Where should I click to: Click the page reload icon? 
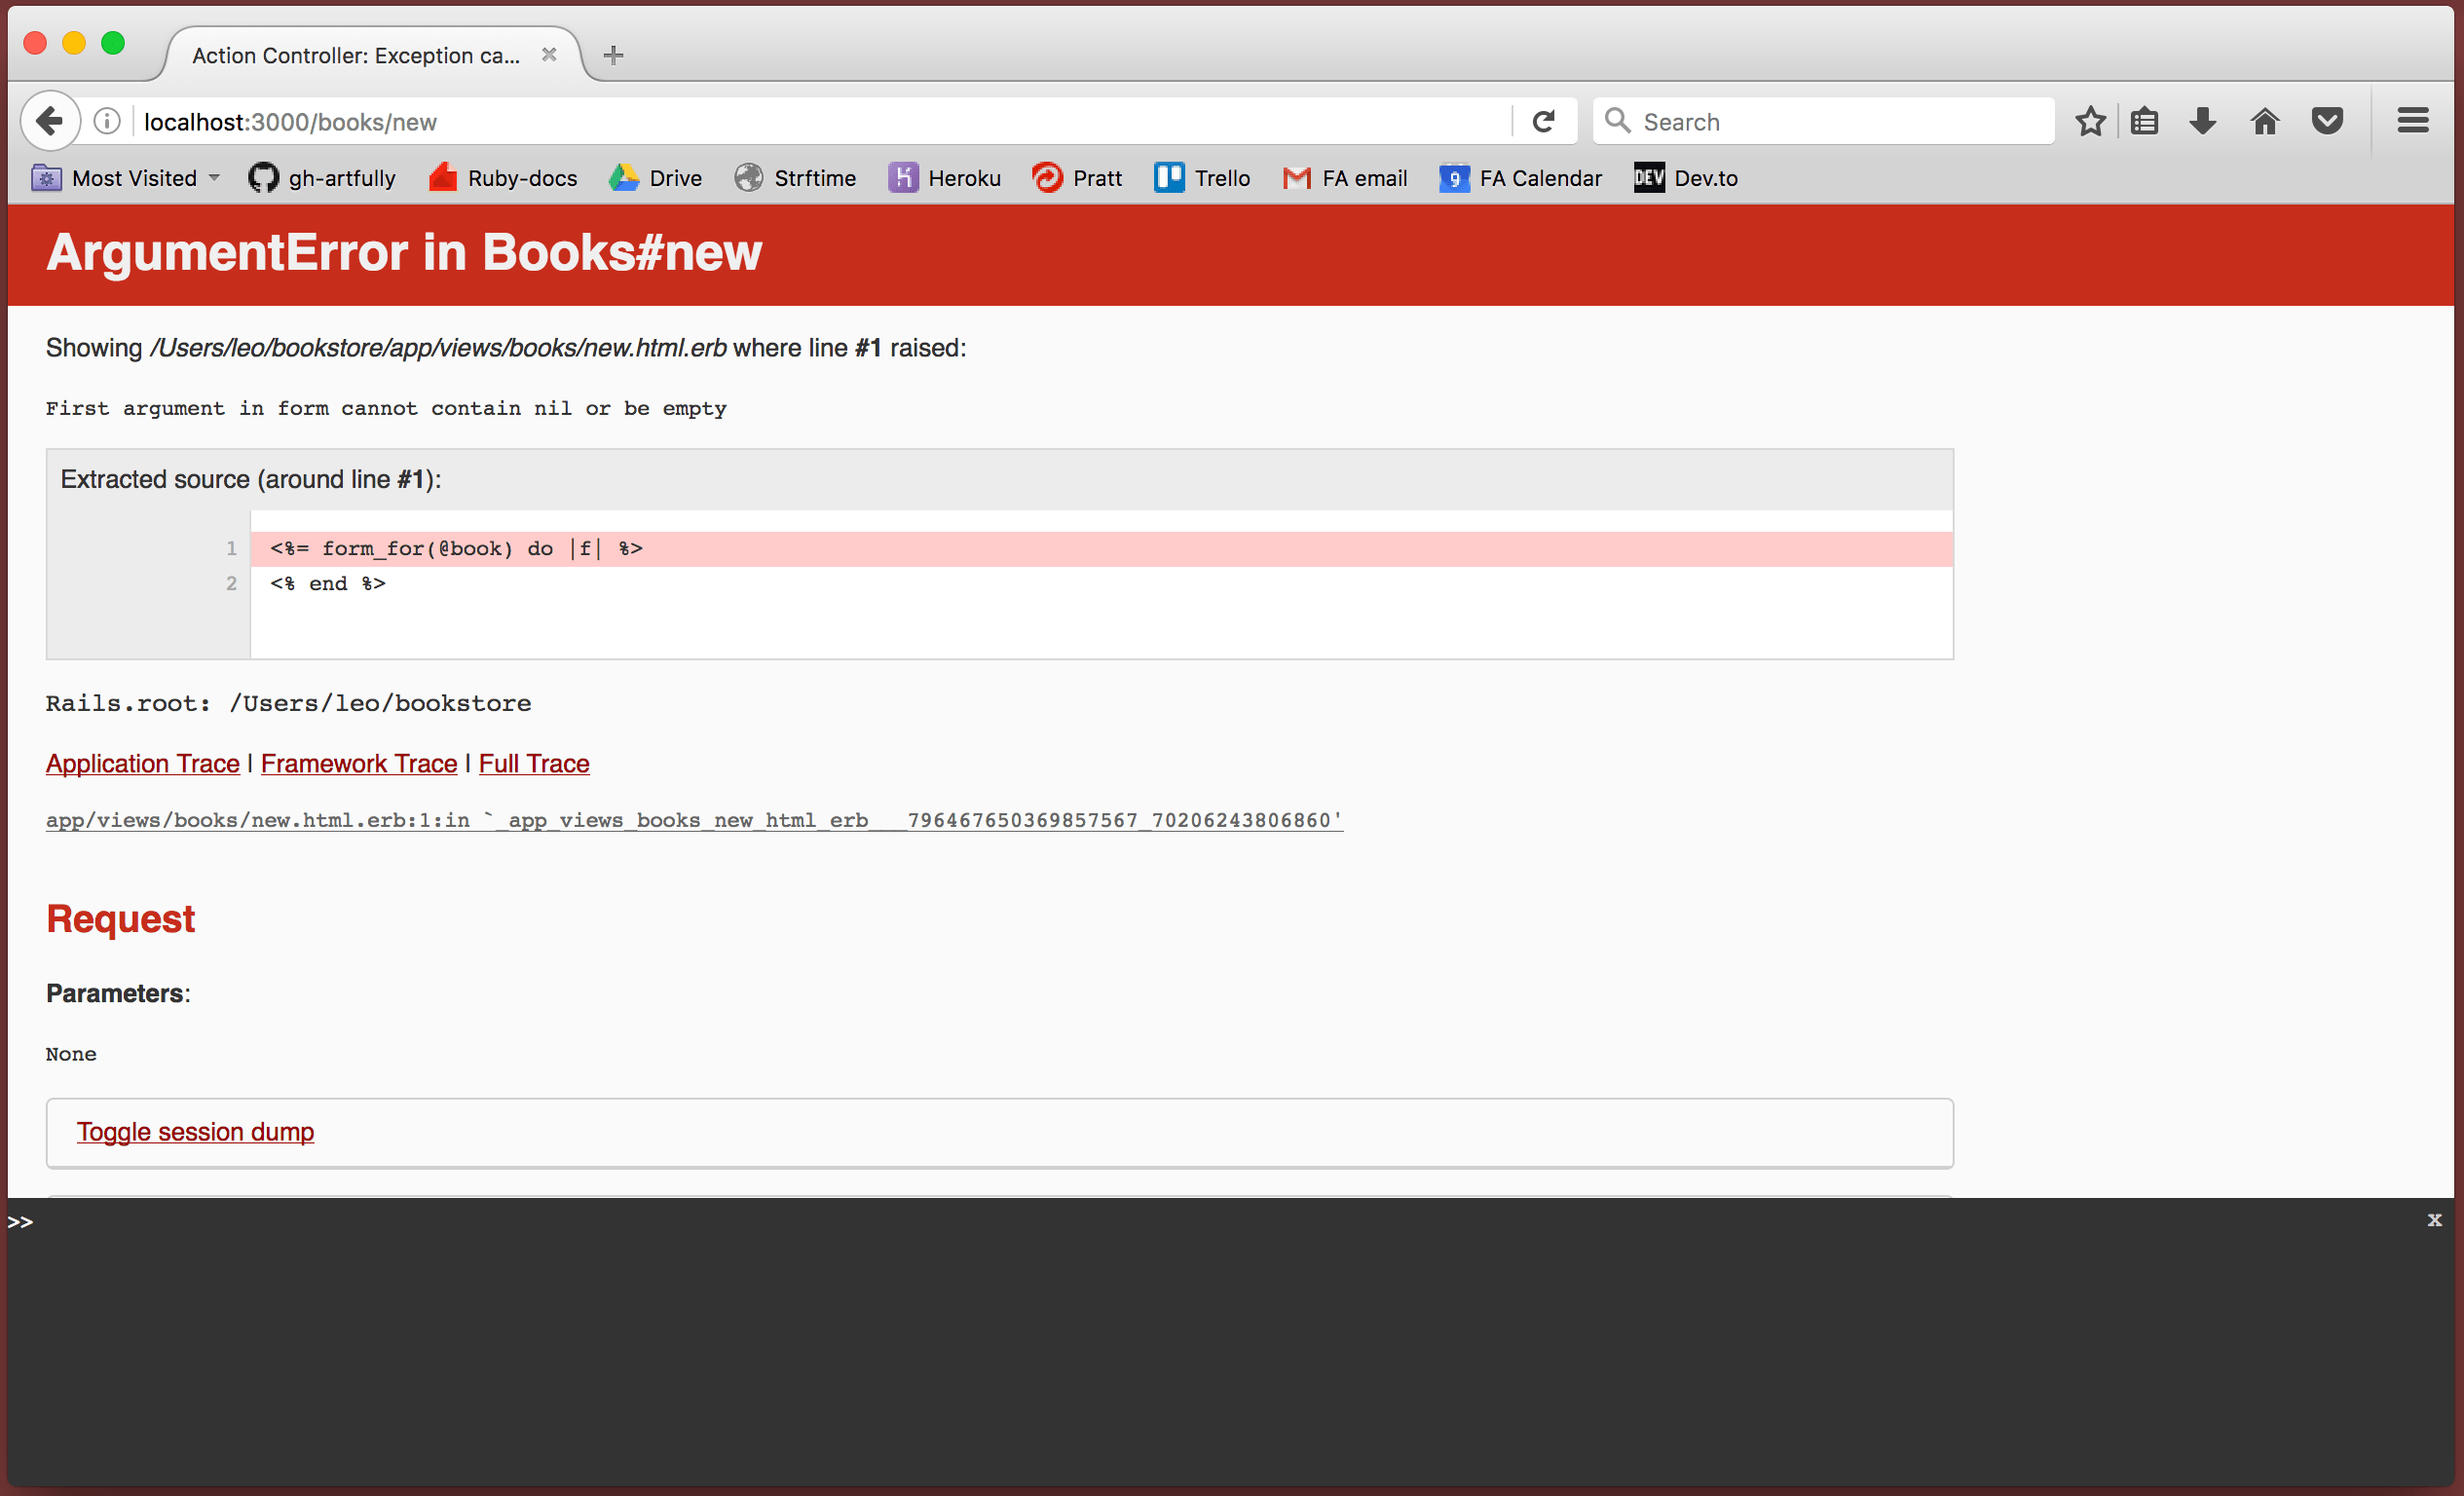(x=1544, y=121)
